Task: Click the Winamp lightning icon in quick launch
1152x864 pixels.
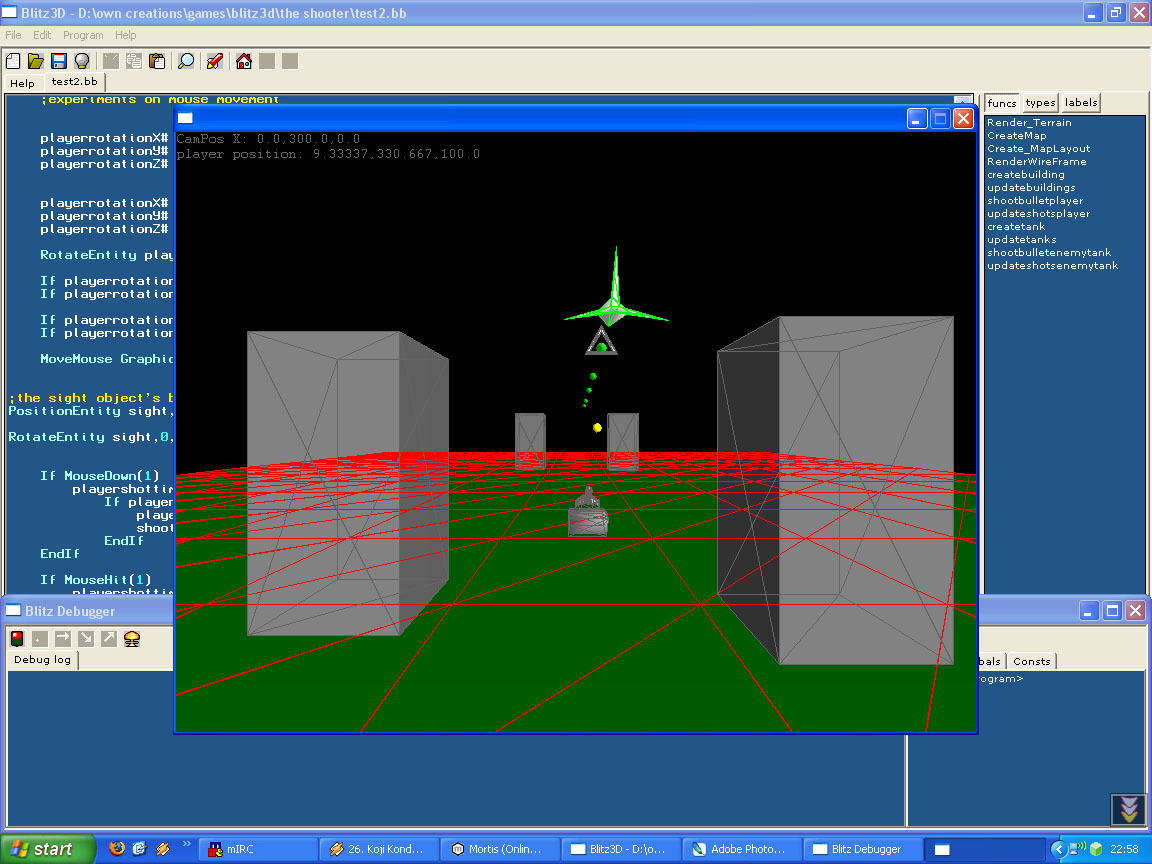Action: 162,849
